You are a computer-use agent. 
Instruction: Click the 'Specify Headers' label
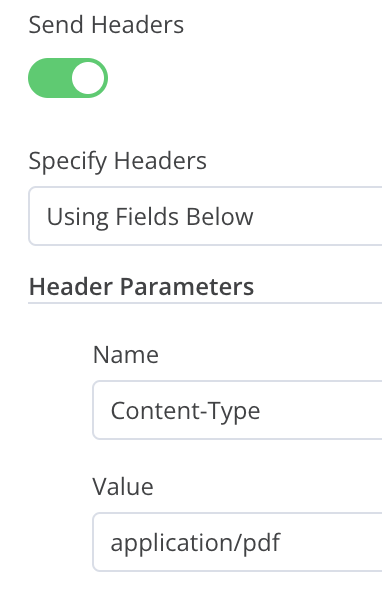point(117,161)
